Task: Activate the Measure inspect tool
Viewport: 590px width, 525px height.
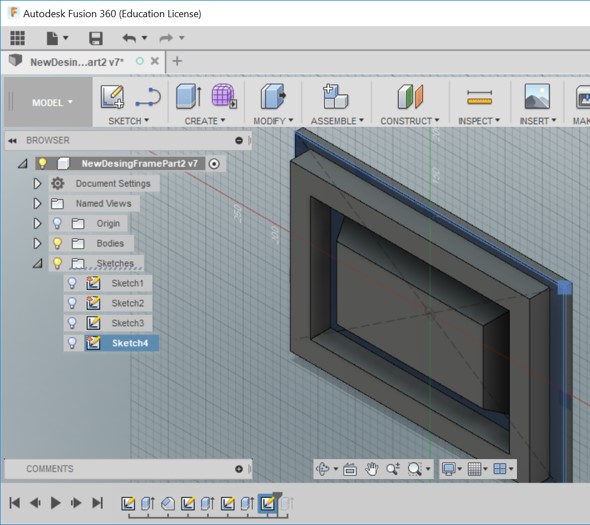Action: tap(479, 97)
